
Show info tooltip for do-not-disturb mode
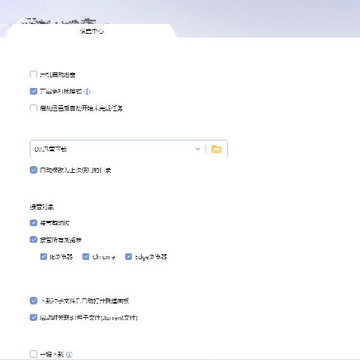pyautogui.click(x=87, y=91)
